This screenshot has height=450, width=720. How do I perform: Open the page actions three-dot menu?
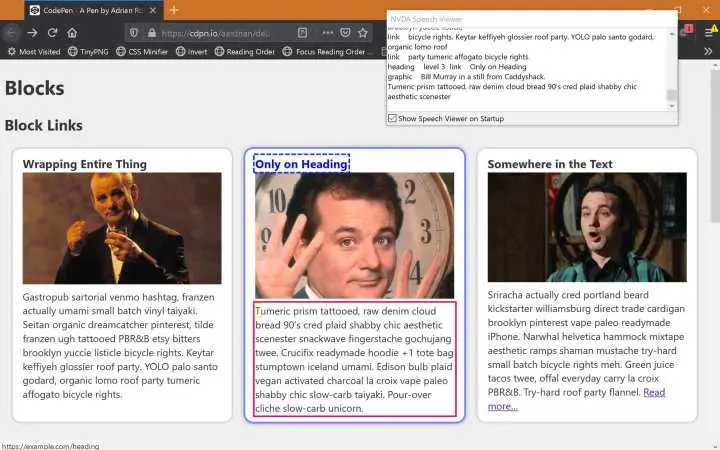click(327, 33)
